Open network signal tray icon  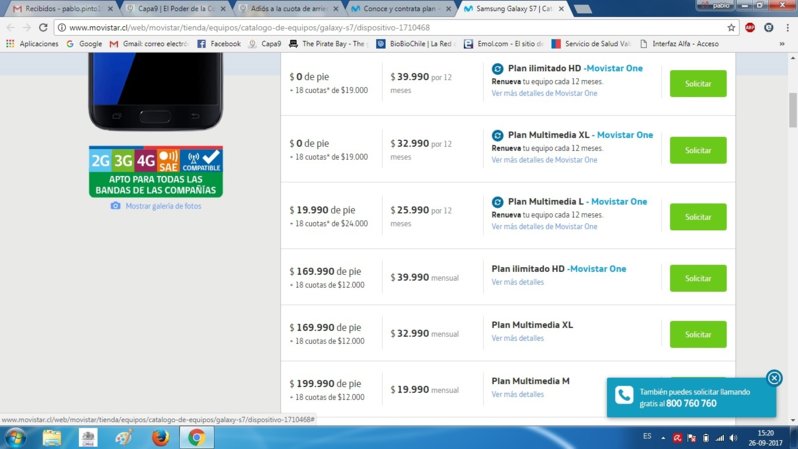[x=720, y=438]
